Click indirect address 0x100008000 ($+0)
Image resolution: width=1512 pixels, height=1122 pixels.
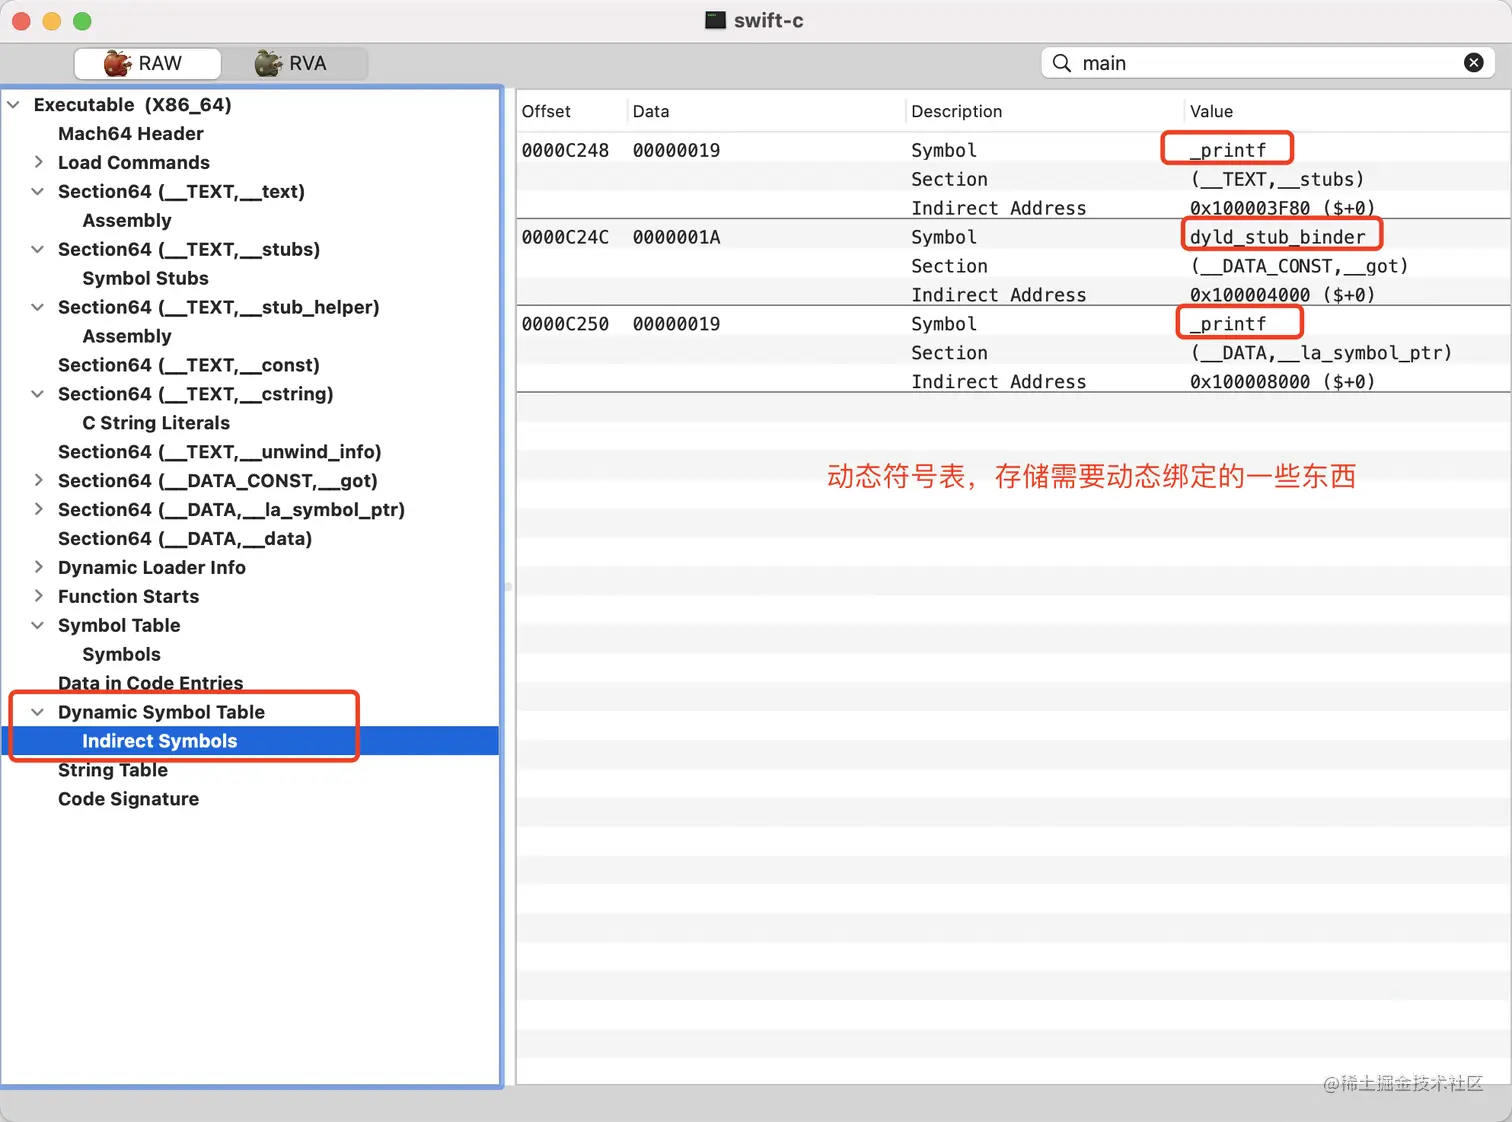click(1283, 383)
